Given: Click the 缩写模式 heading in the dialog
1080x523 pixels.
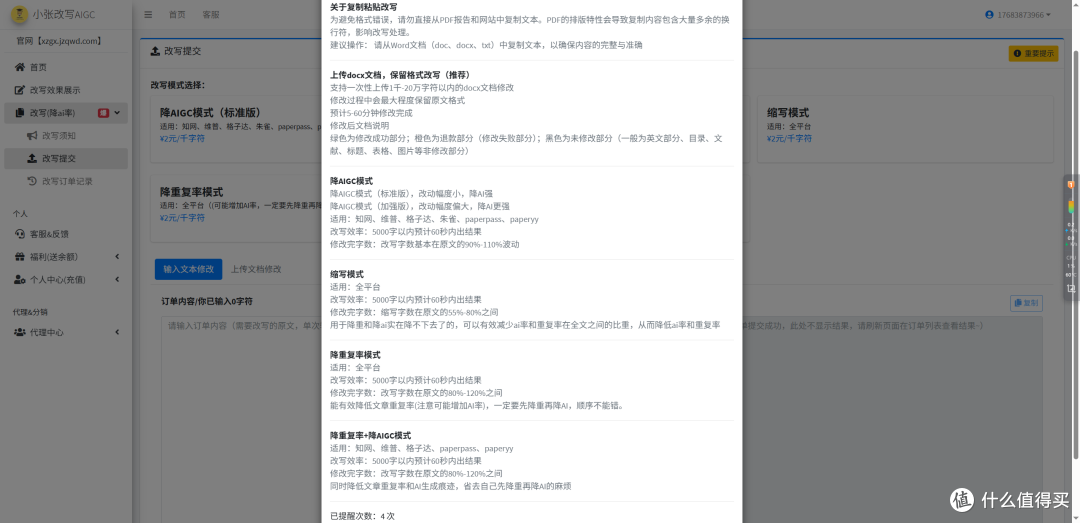Looking at the screenshot, I should (x=347, y=274).
